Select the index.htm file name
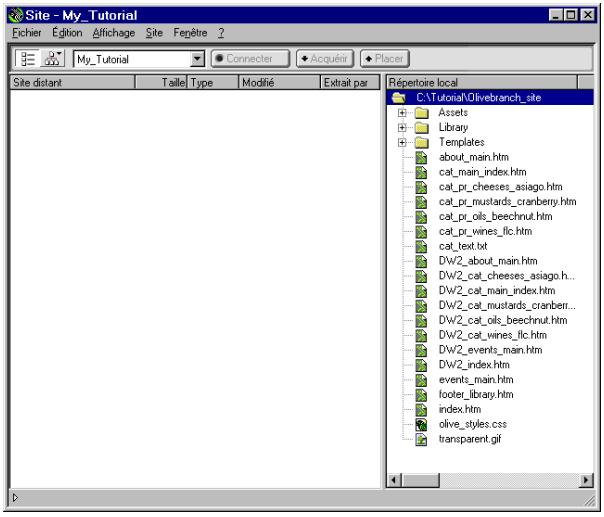The height and width of the screenshot is (517, 604). (x=460, y=410)
